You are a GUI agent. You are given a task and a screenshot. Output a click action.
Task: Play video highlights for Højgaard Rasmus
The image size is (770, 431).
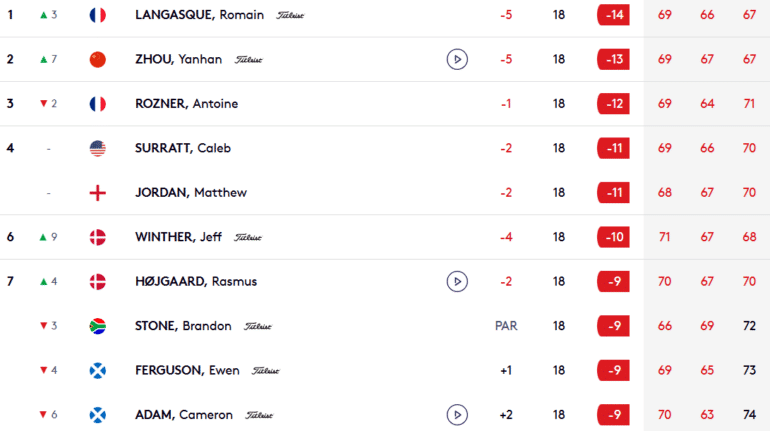pos(457,282)
